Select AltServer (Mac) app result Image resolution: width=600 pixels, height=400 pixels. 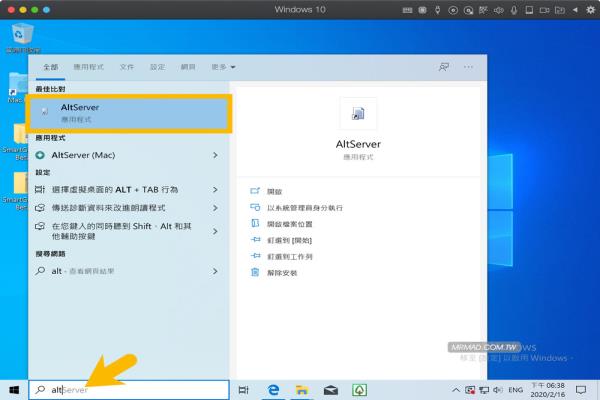(83, 155)
